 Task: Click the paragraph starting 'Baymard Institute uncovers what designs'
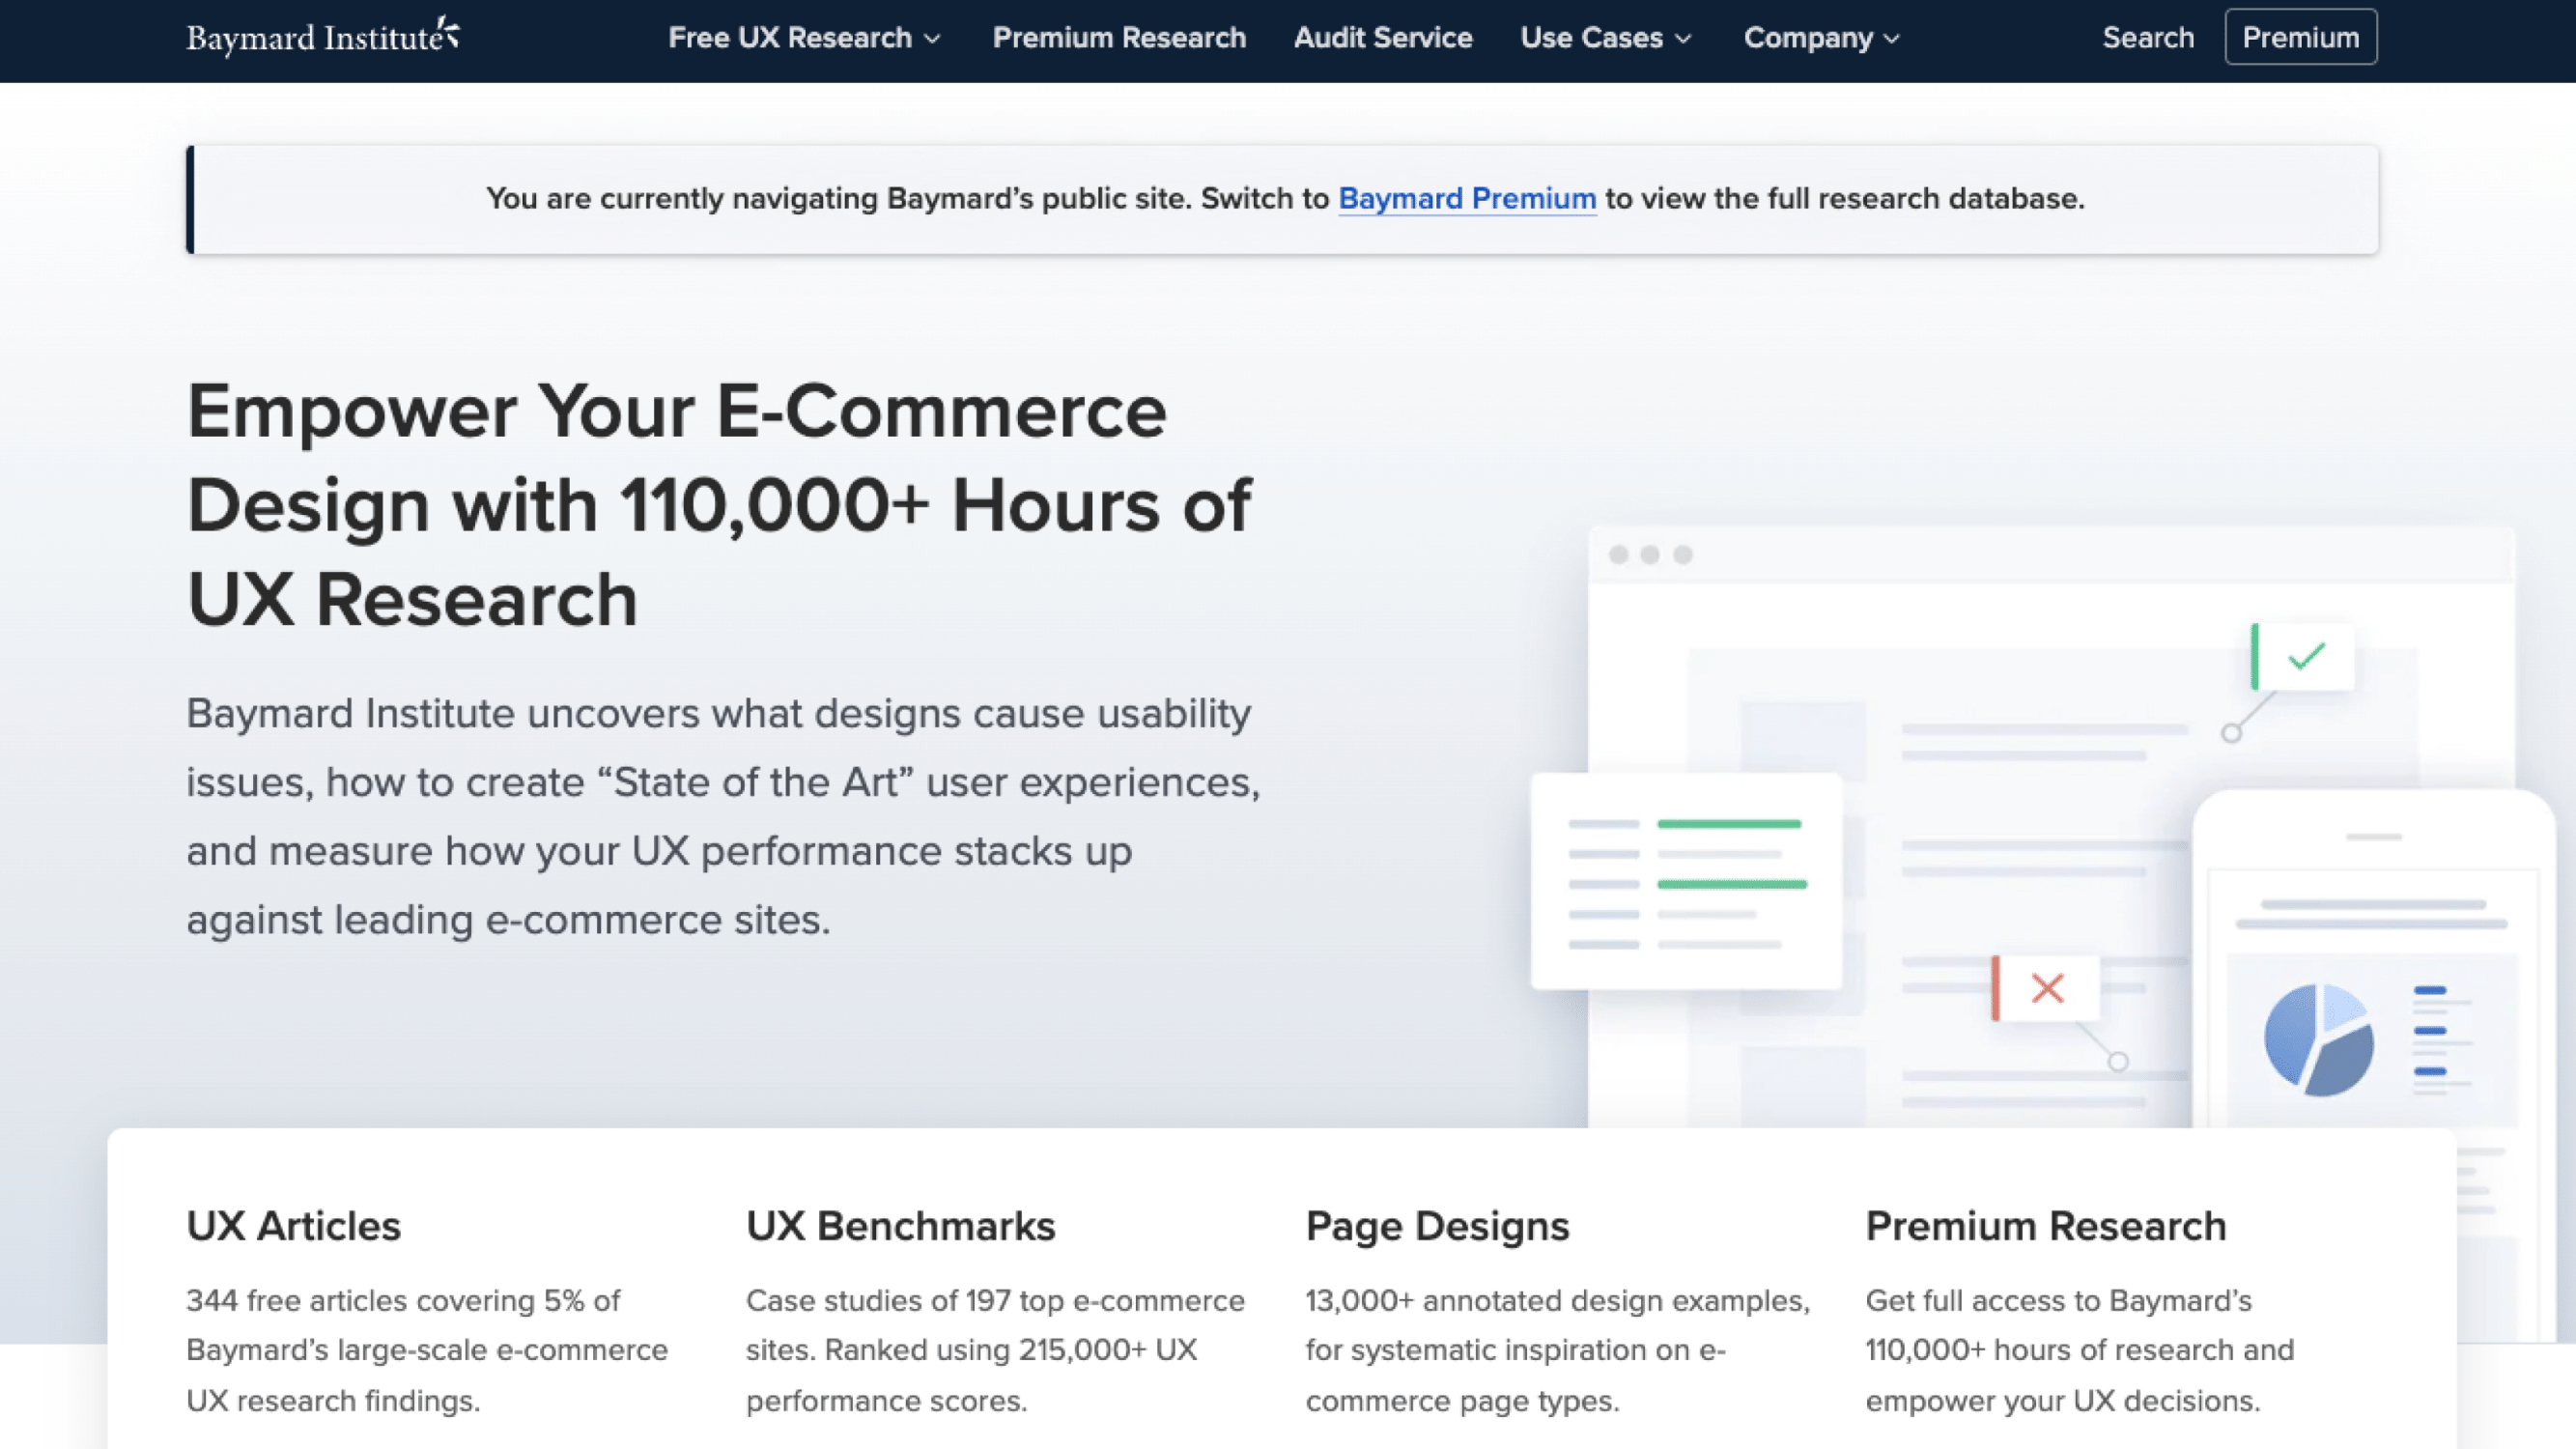pyautogui.click(x=723, y=816)
